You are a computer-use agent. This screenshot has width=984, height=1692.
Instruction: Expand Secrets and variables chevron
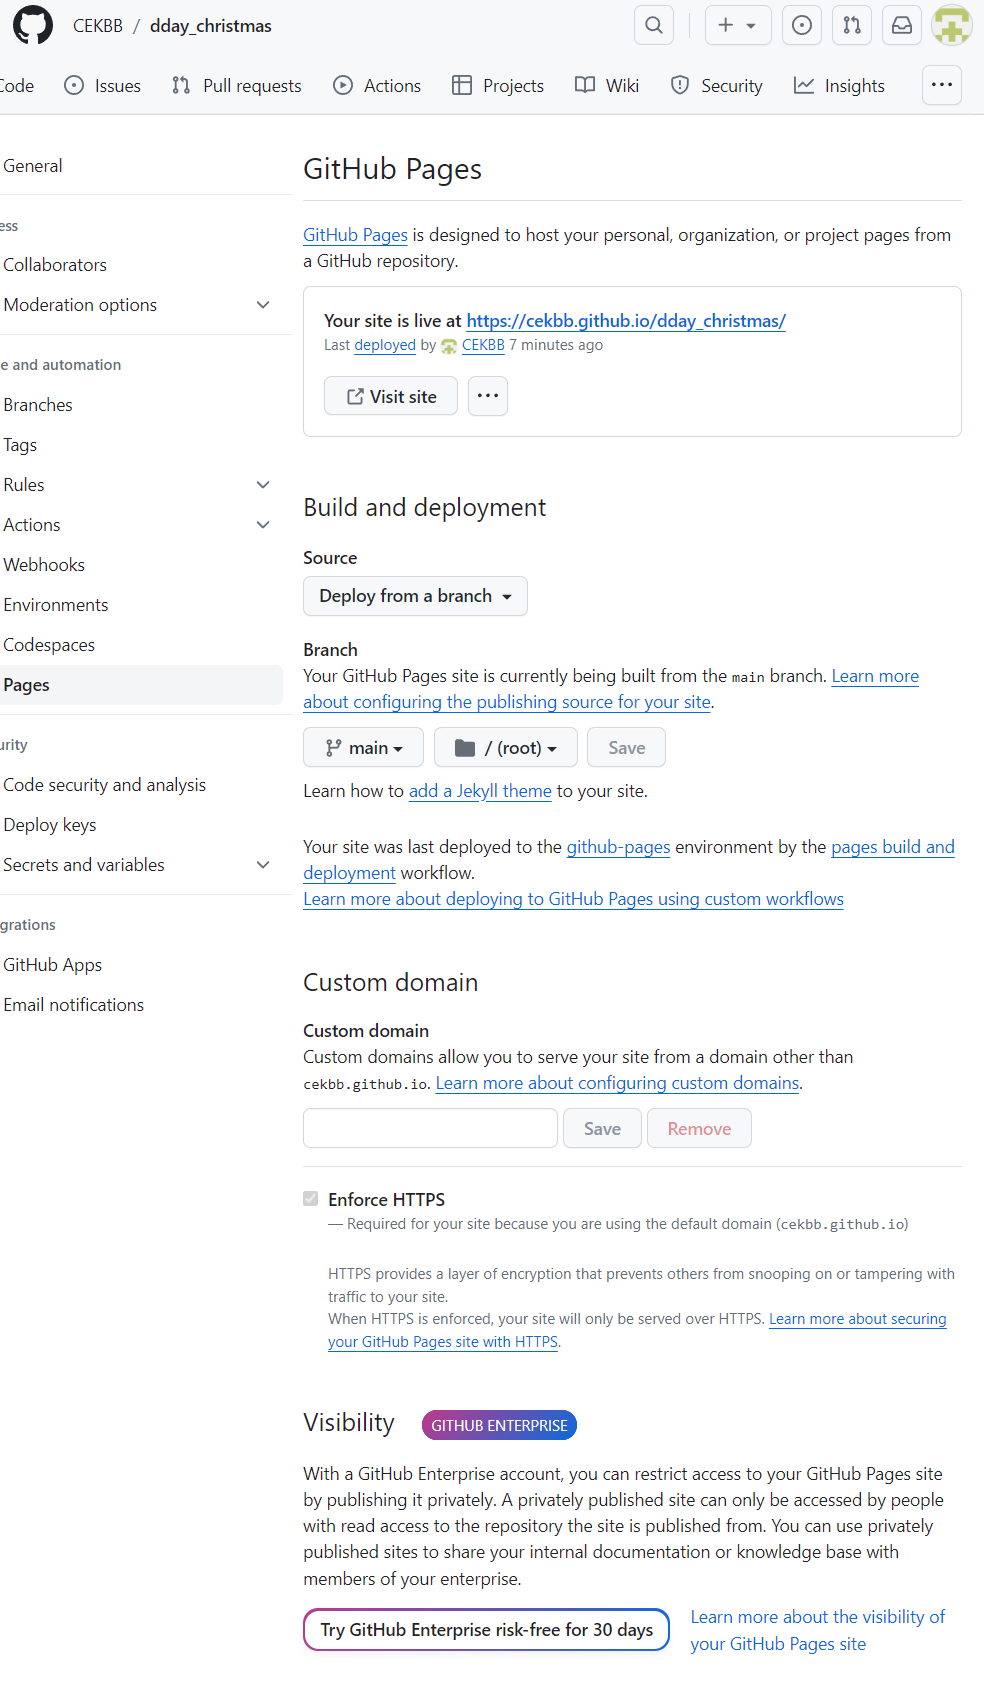pos(263,865)
